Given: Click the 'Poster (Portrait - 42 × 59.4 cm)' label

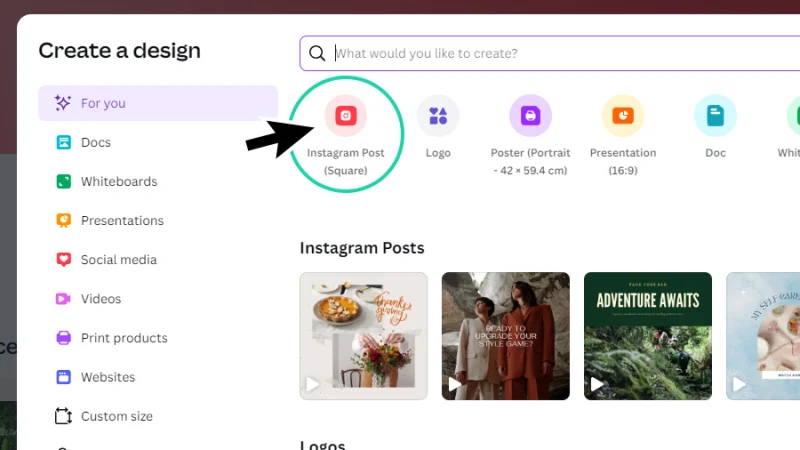Looking at the screenshot, I should [531, 161].
